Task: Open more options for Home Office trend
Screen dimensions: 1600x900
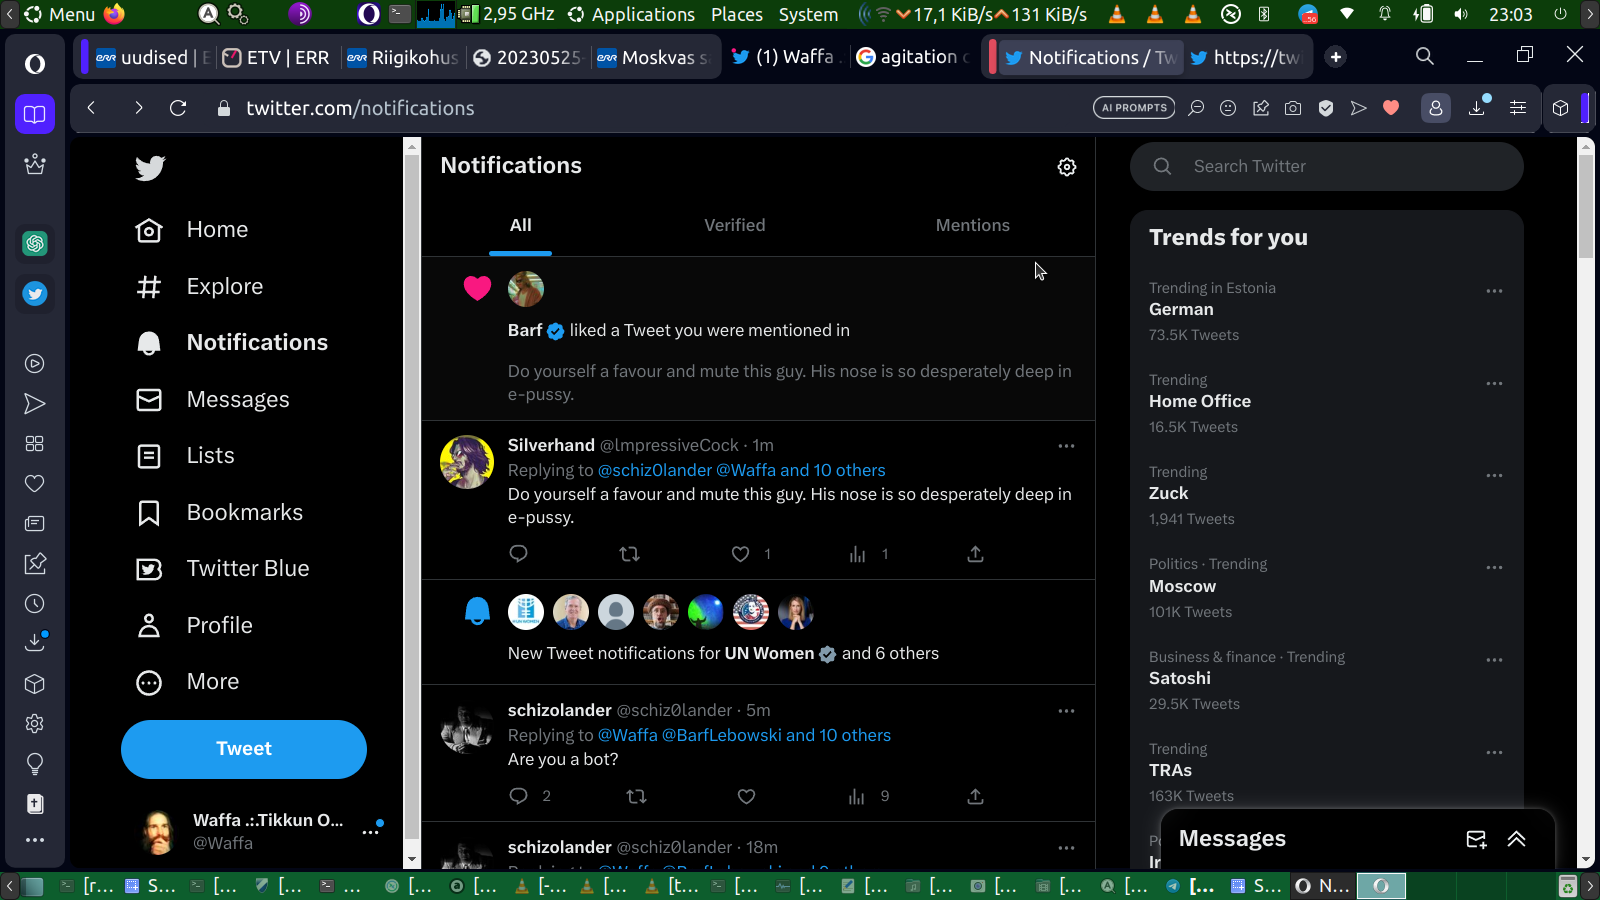Action: coord(1494,383)
